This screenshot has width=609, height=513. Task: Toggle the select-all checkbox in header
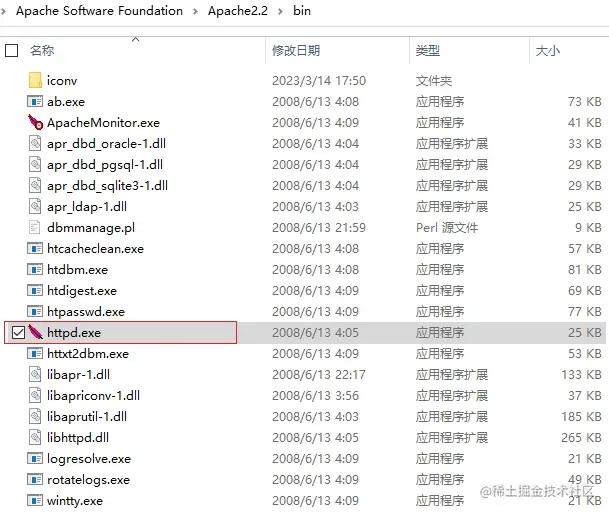pyautogui.click(x=12, y=50)
